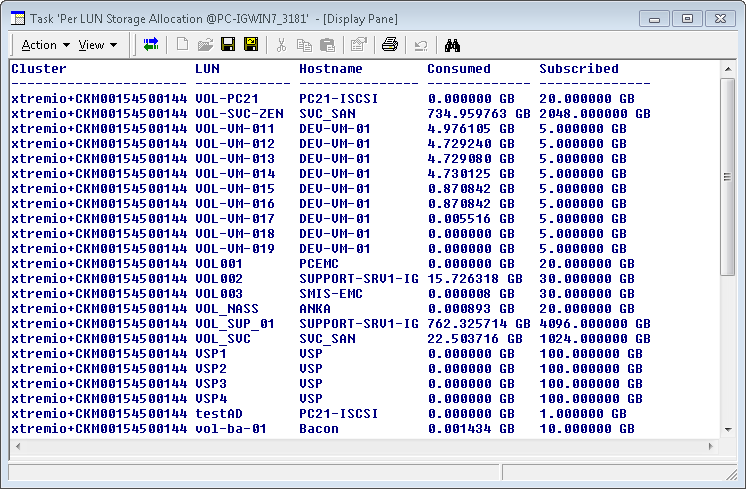Click the Cut scissors icon
Image resolution: width=746 pixels, height=489 pixels.
[281, 45]
